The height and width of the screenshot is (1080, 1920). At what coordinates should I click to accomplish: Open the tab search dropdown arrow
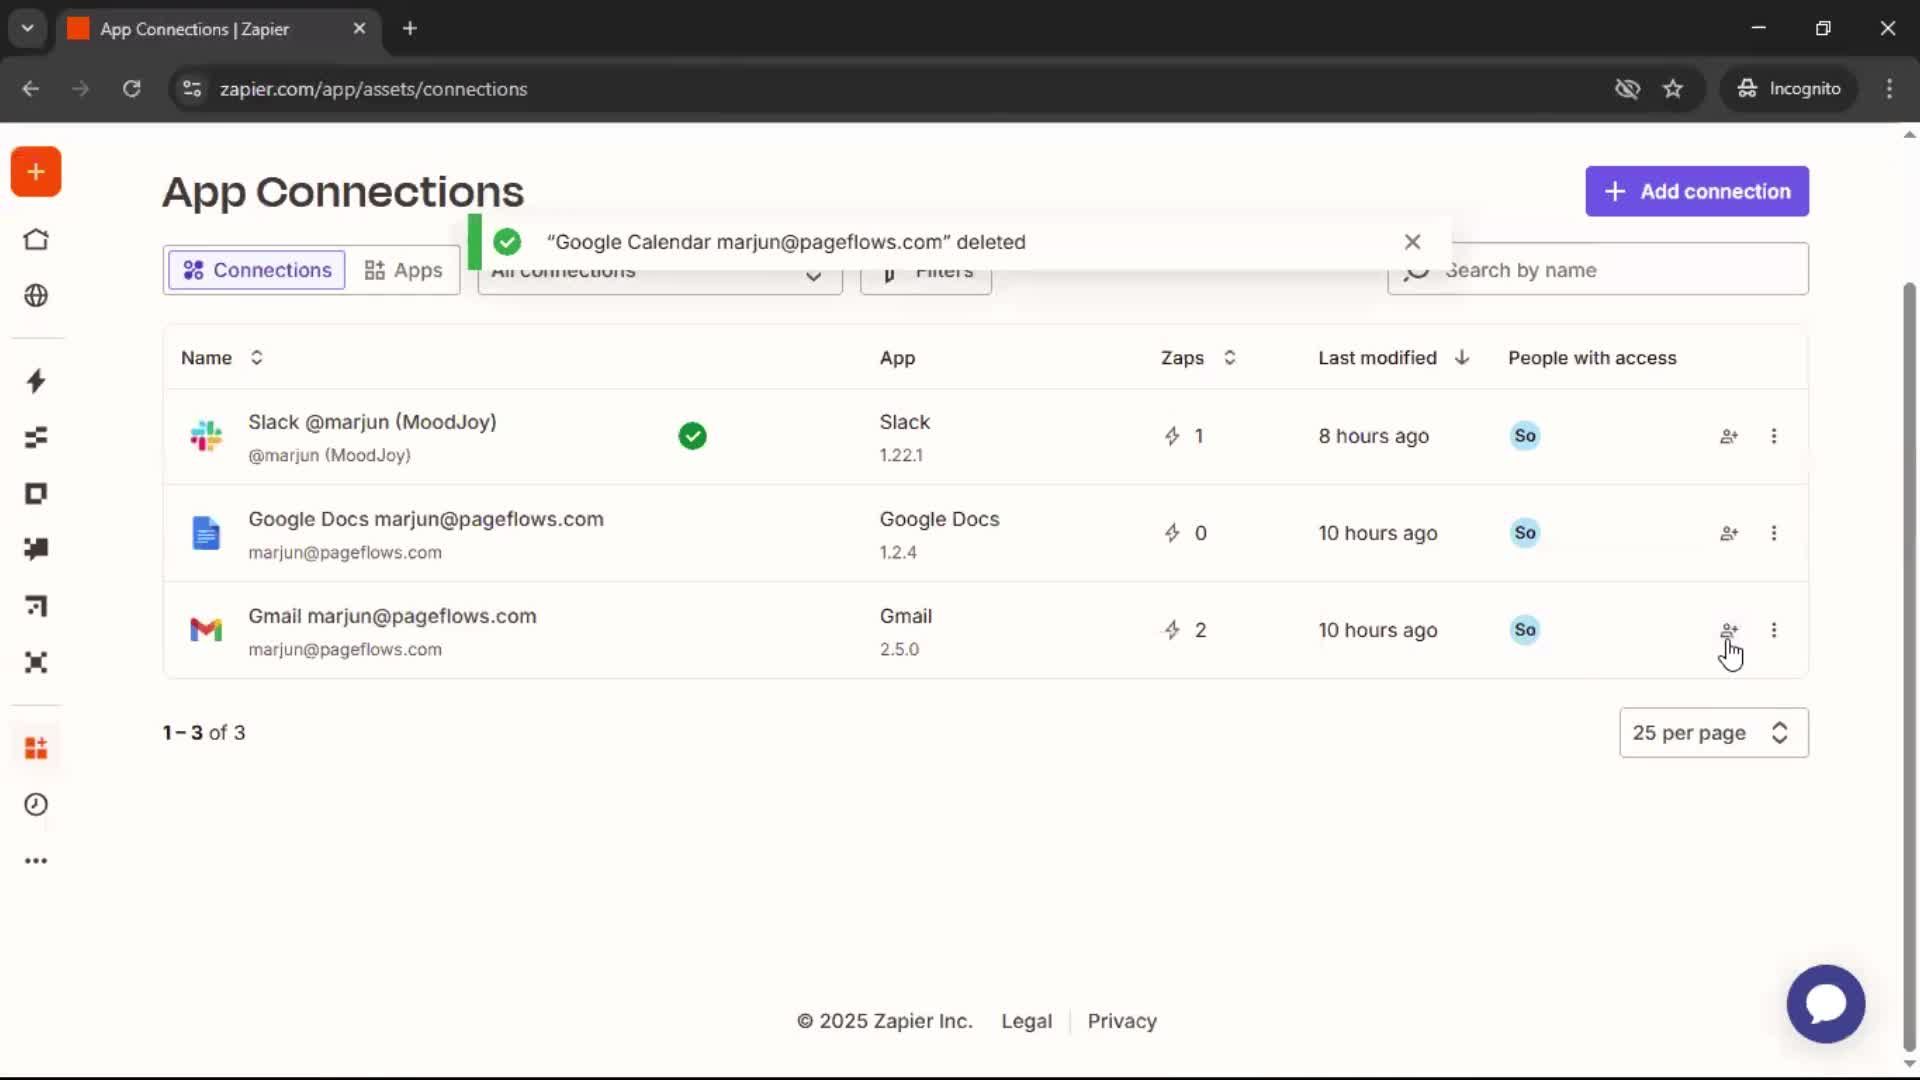pyautogui.click(x=27, y=29)
